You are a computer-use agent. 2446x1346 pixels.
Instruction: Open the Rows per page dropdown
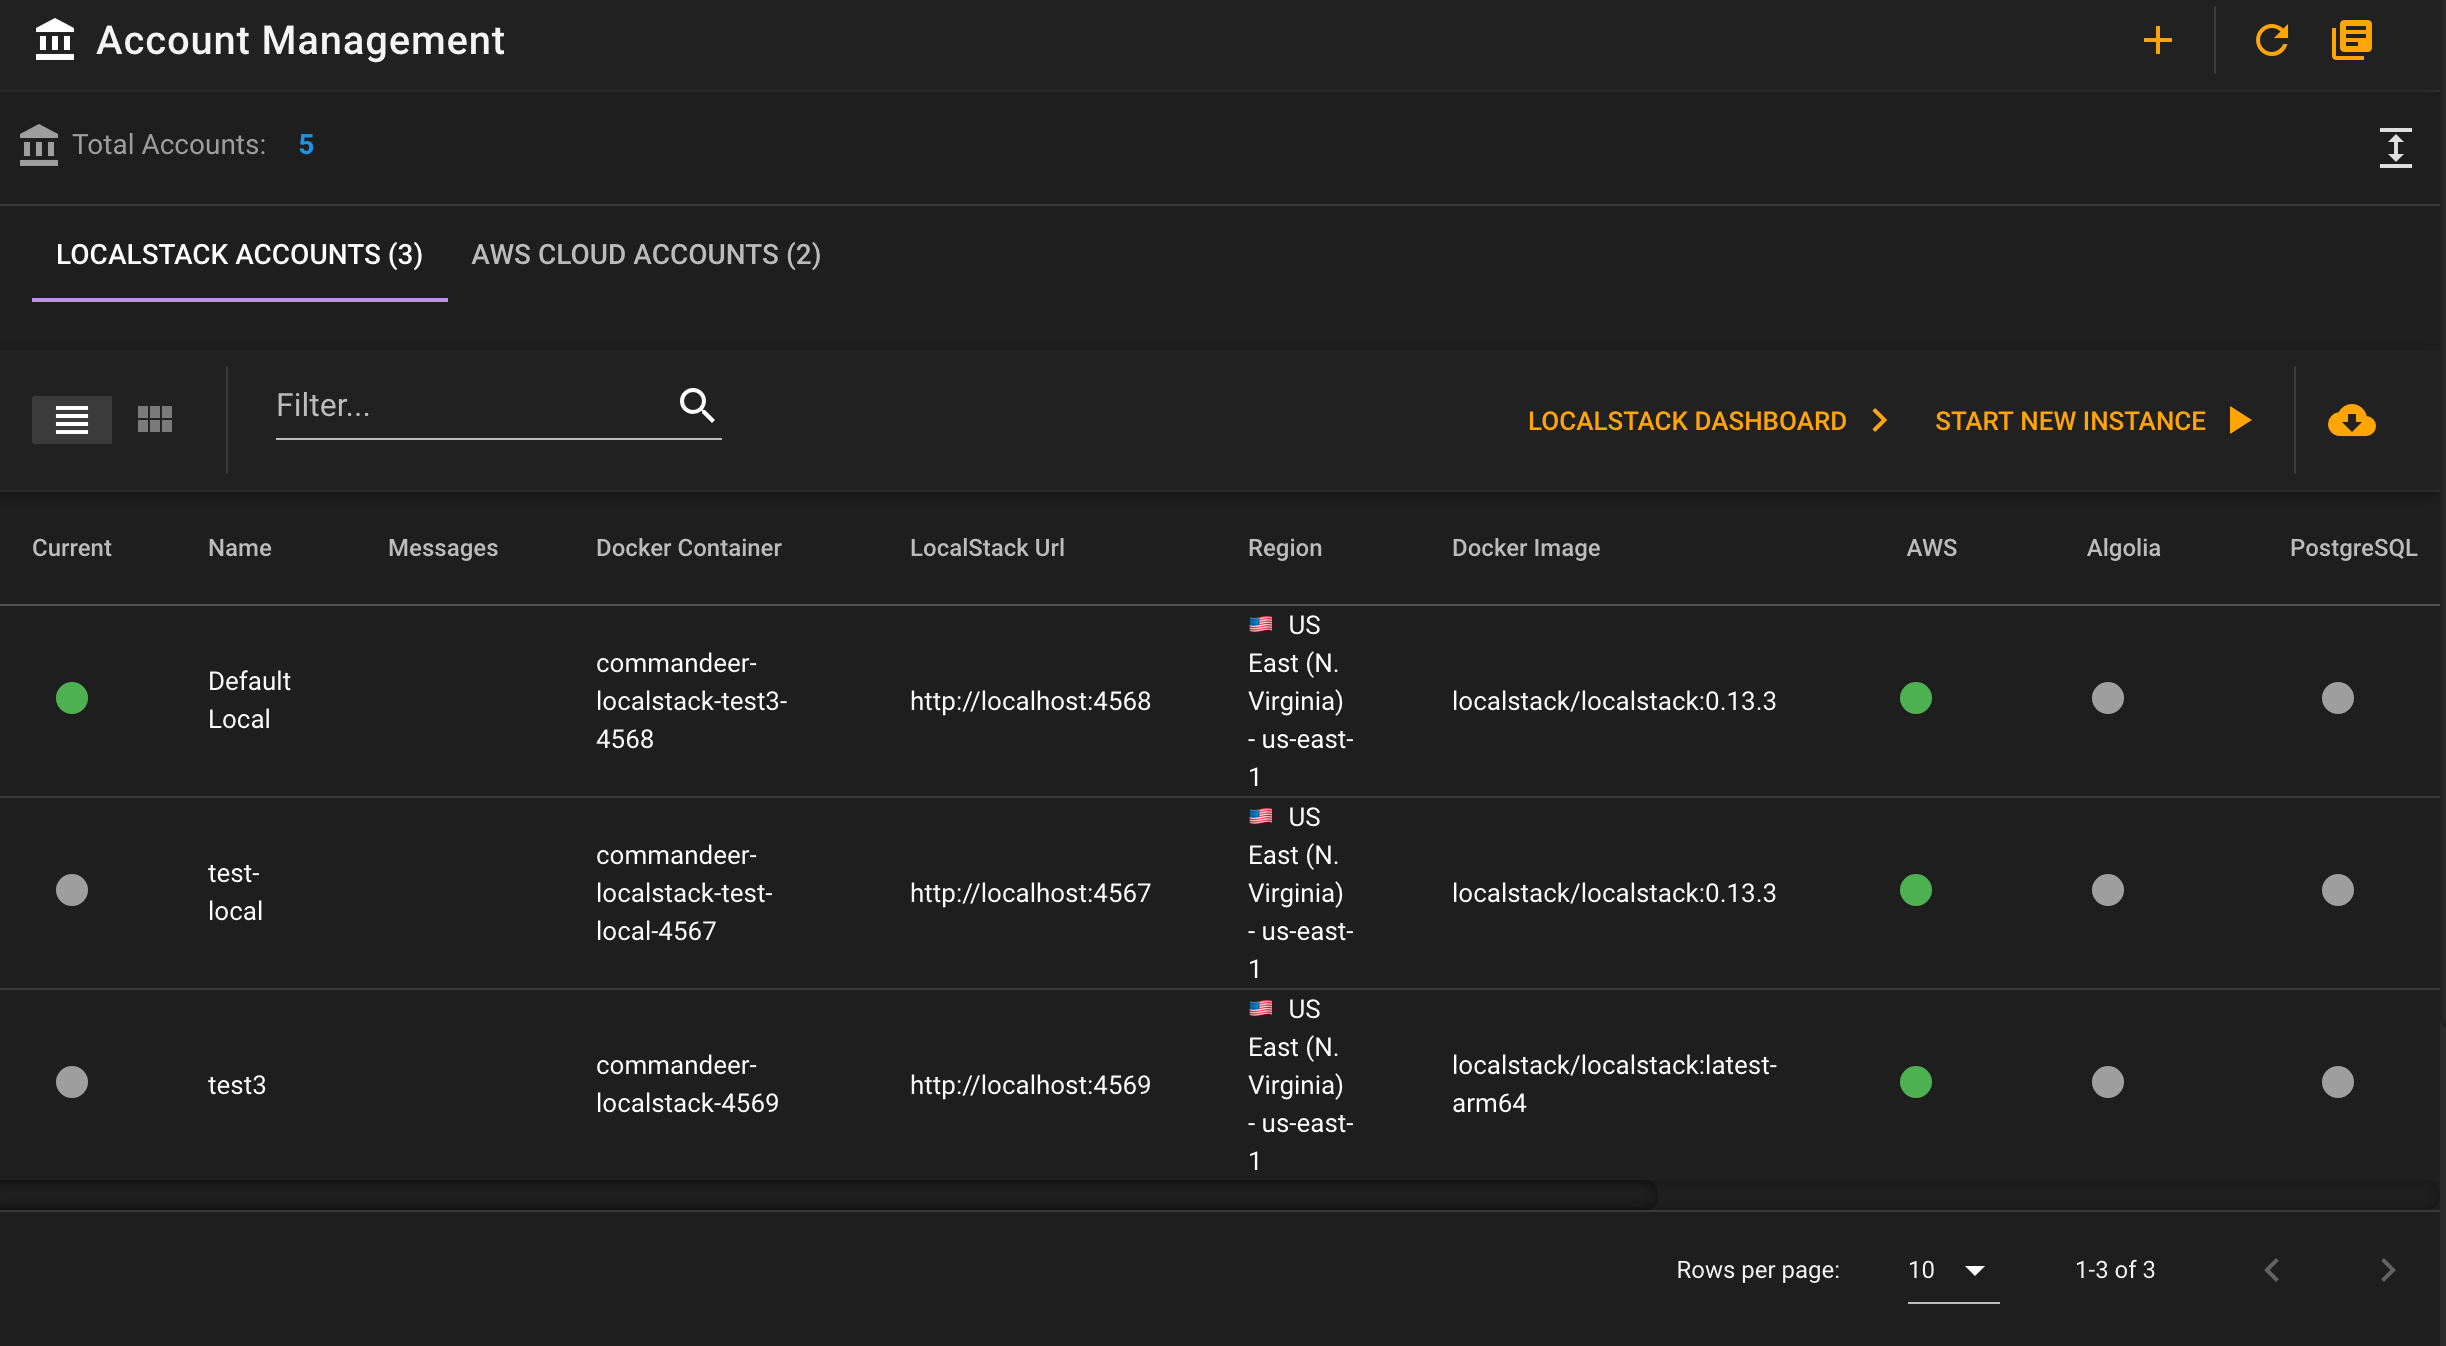point(1953,1270)
